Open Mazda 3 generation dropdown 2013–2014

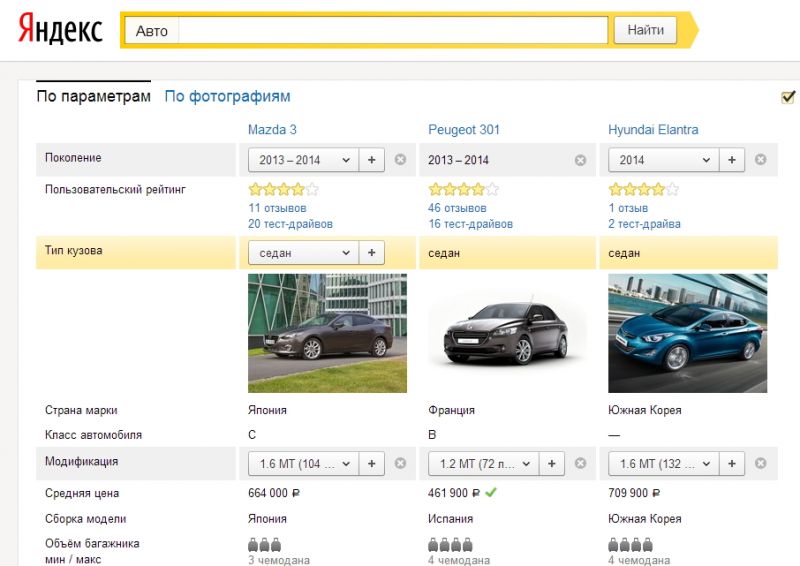click(304, 160)
